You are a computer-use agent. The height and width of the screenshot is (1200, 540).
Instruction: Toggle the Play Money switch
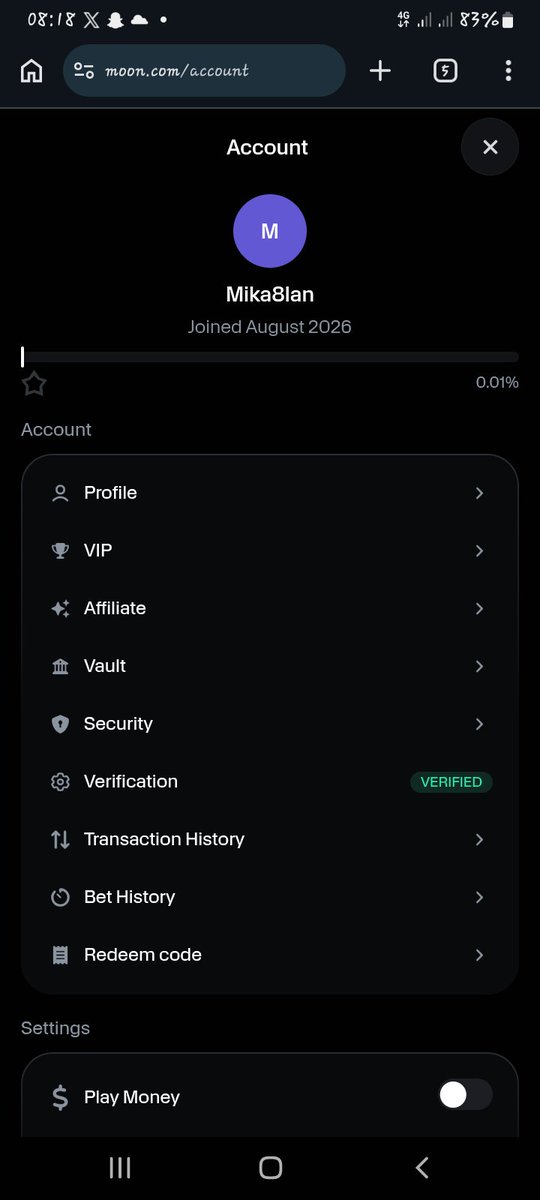(x=465, y=1095)
